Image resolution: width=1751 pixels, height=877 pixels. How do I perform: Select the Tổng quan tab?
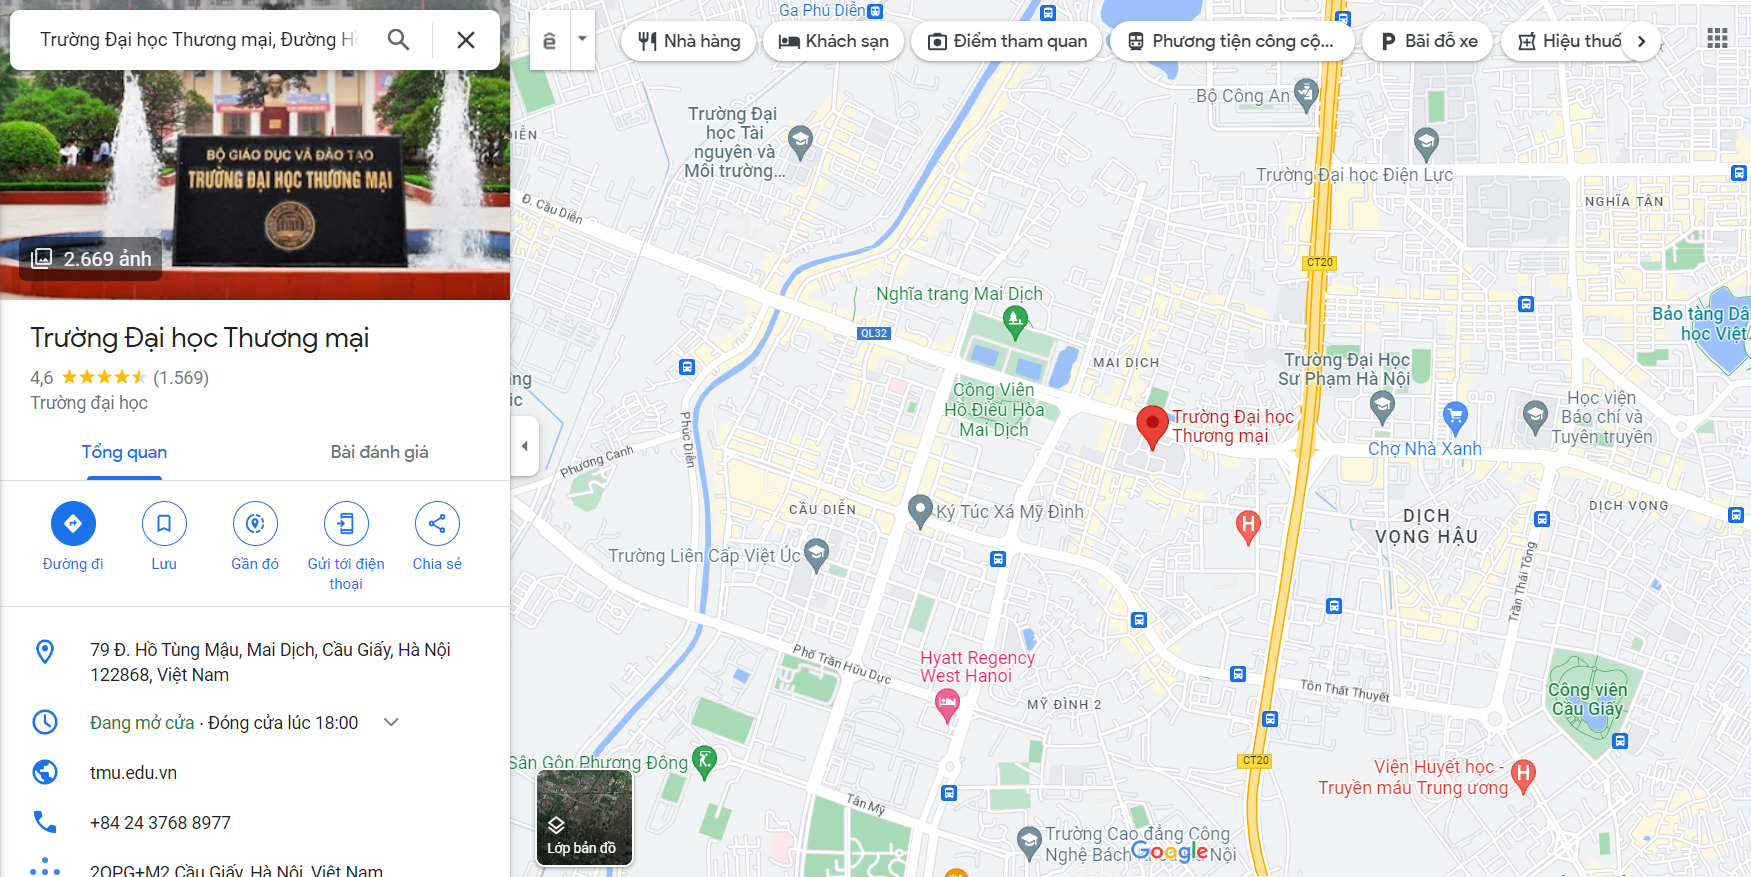click(124, 452)
